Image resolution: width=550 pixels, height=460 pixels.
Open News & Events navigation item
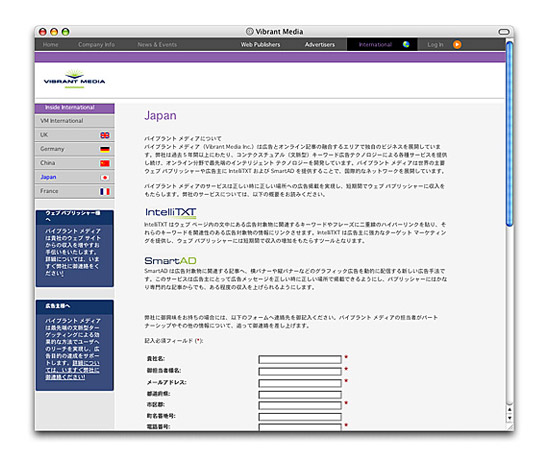pyautogui.click(x=157, y=45)
